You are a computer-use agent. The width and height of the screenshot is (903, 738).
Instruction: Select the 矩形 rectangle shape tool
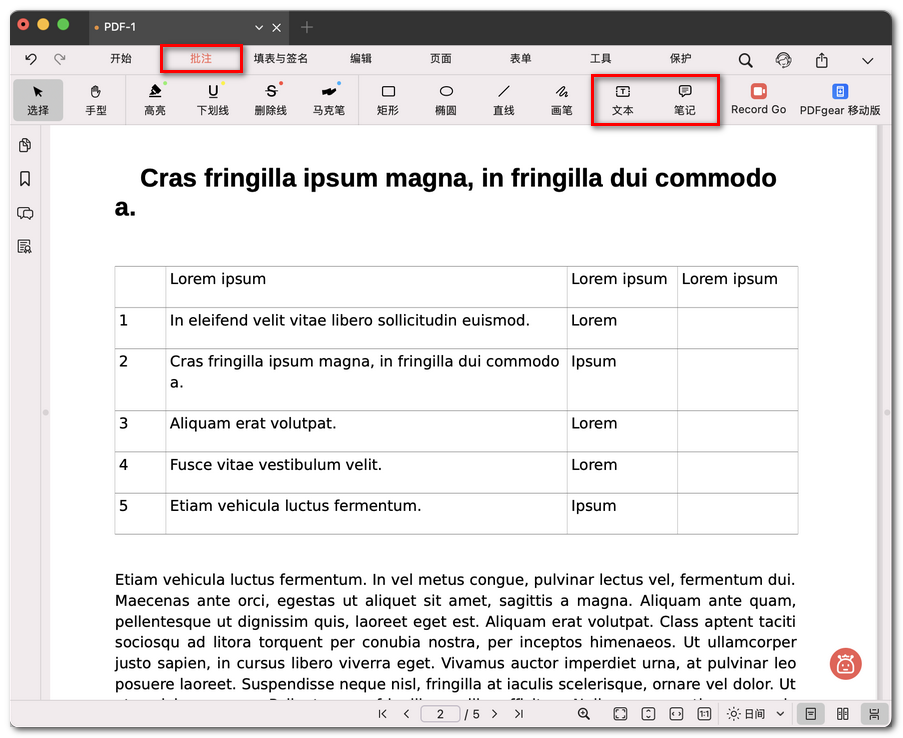pyautogui.click(x=388, y=99)
